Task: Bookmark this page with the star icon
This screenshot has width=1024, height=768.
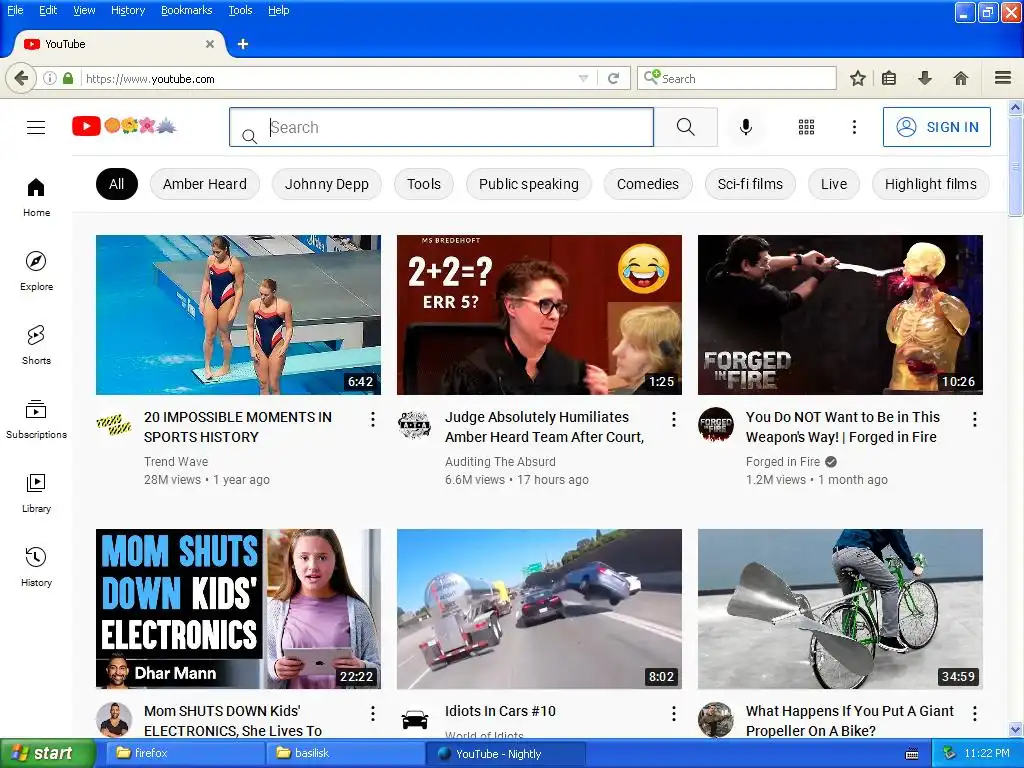Action: tap(857, 78)
